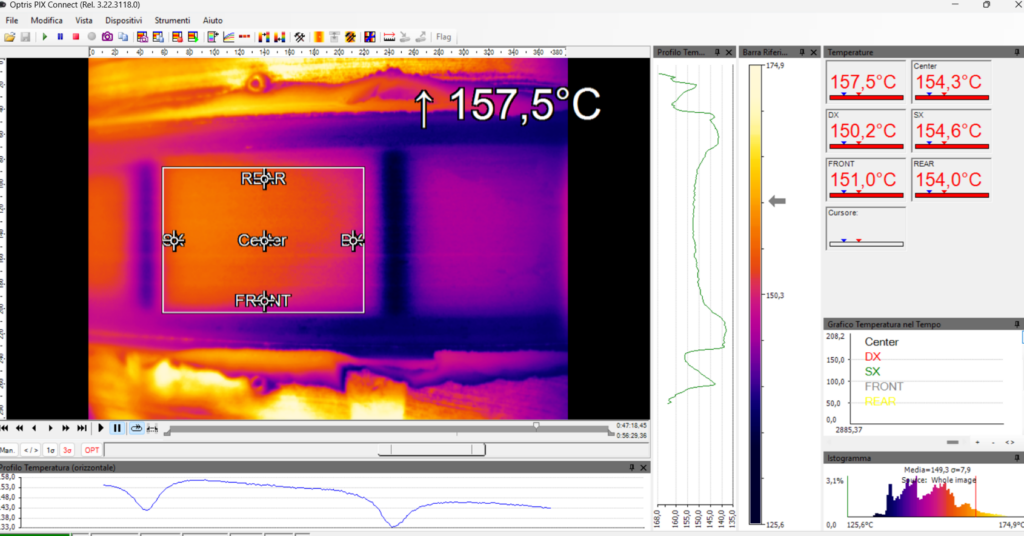The image size is (1024, 536).
Task: Click the multi-line temperature chart icon
Action: 229,37
